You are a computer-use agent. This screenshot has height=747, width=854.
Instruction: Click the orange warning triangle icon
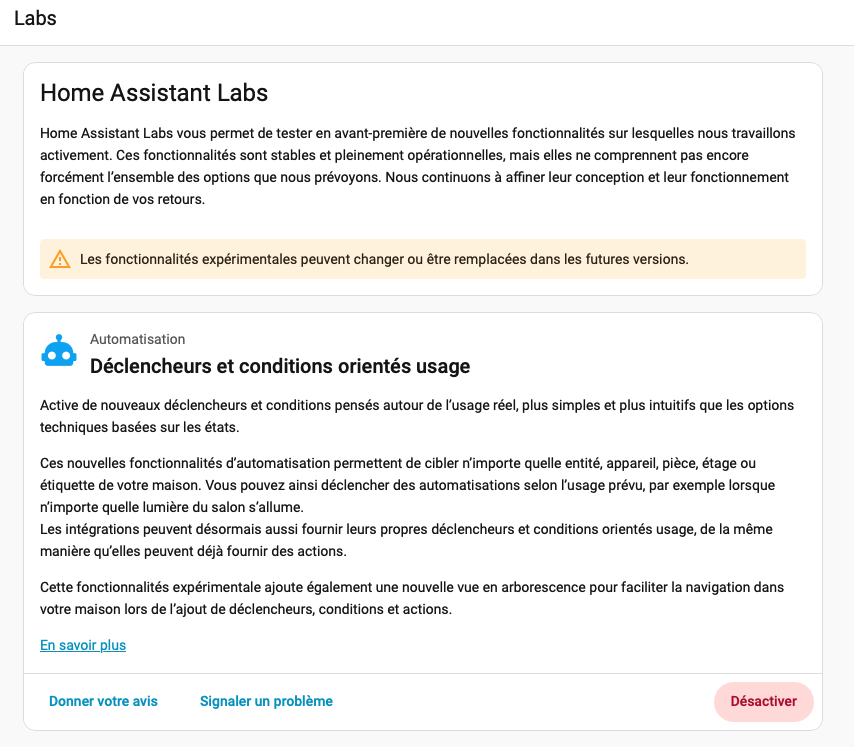pos(61,259)
